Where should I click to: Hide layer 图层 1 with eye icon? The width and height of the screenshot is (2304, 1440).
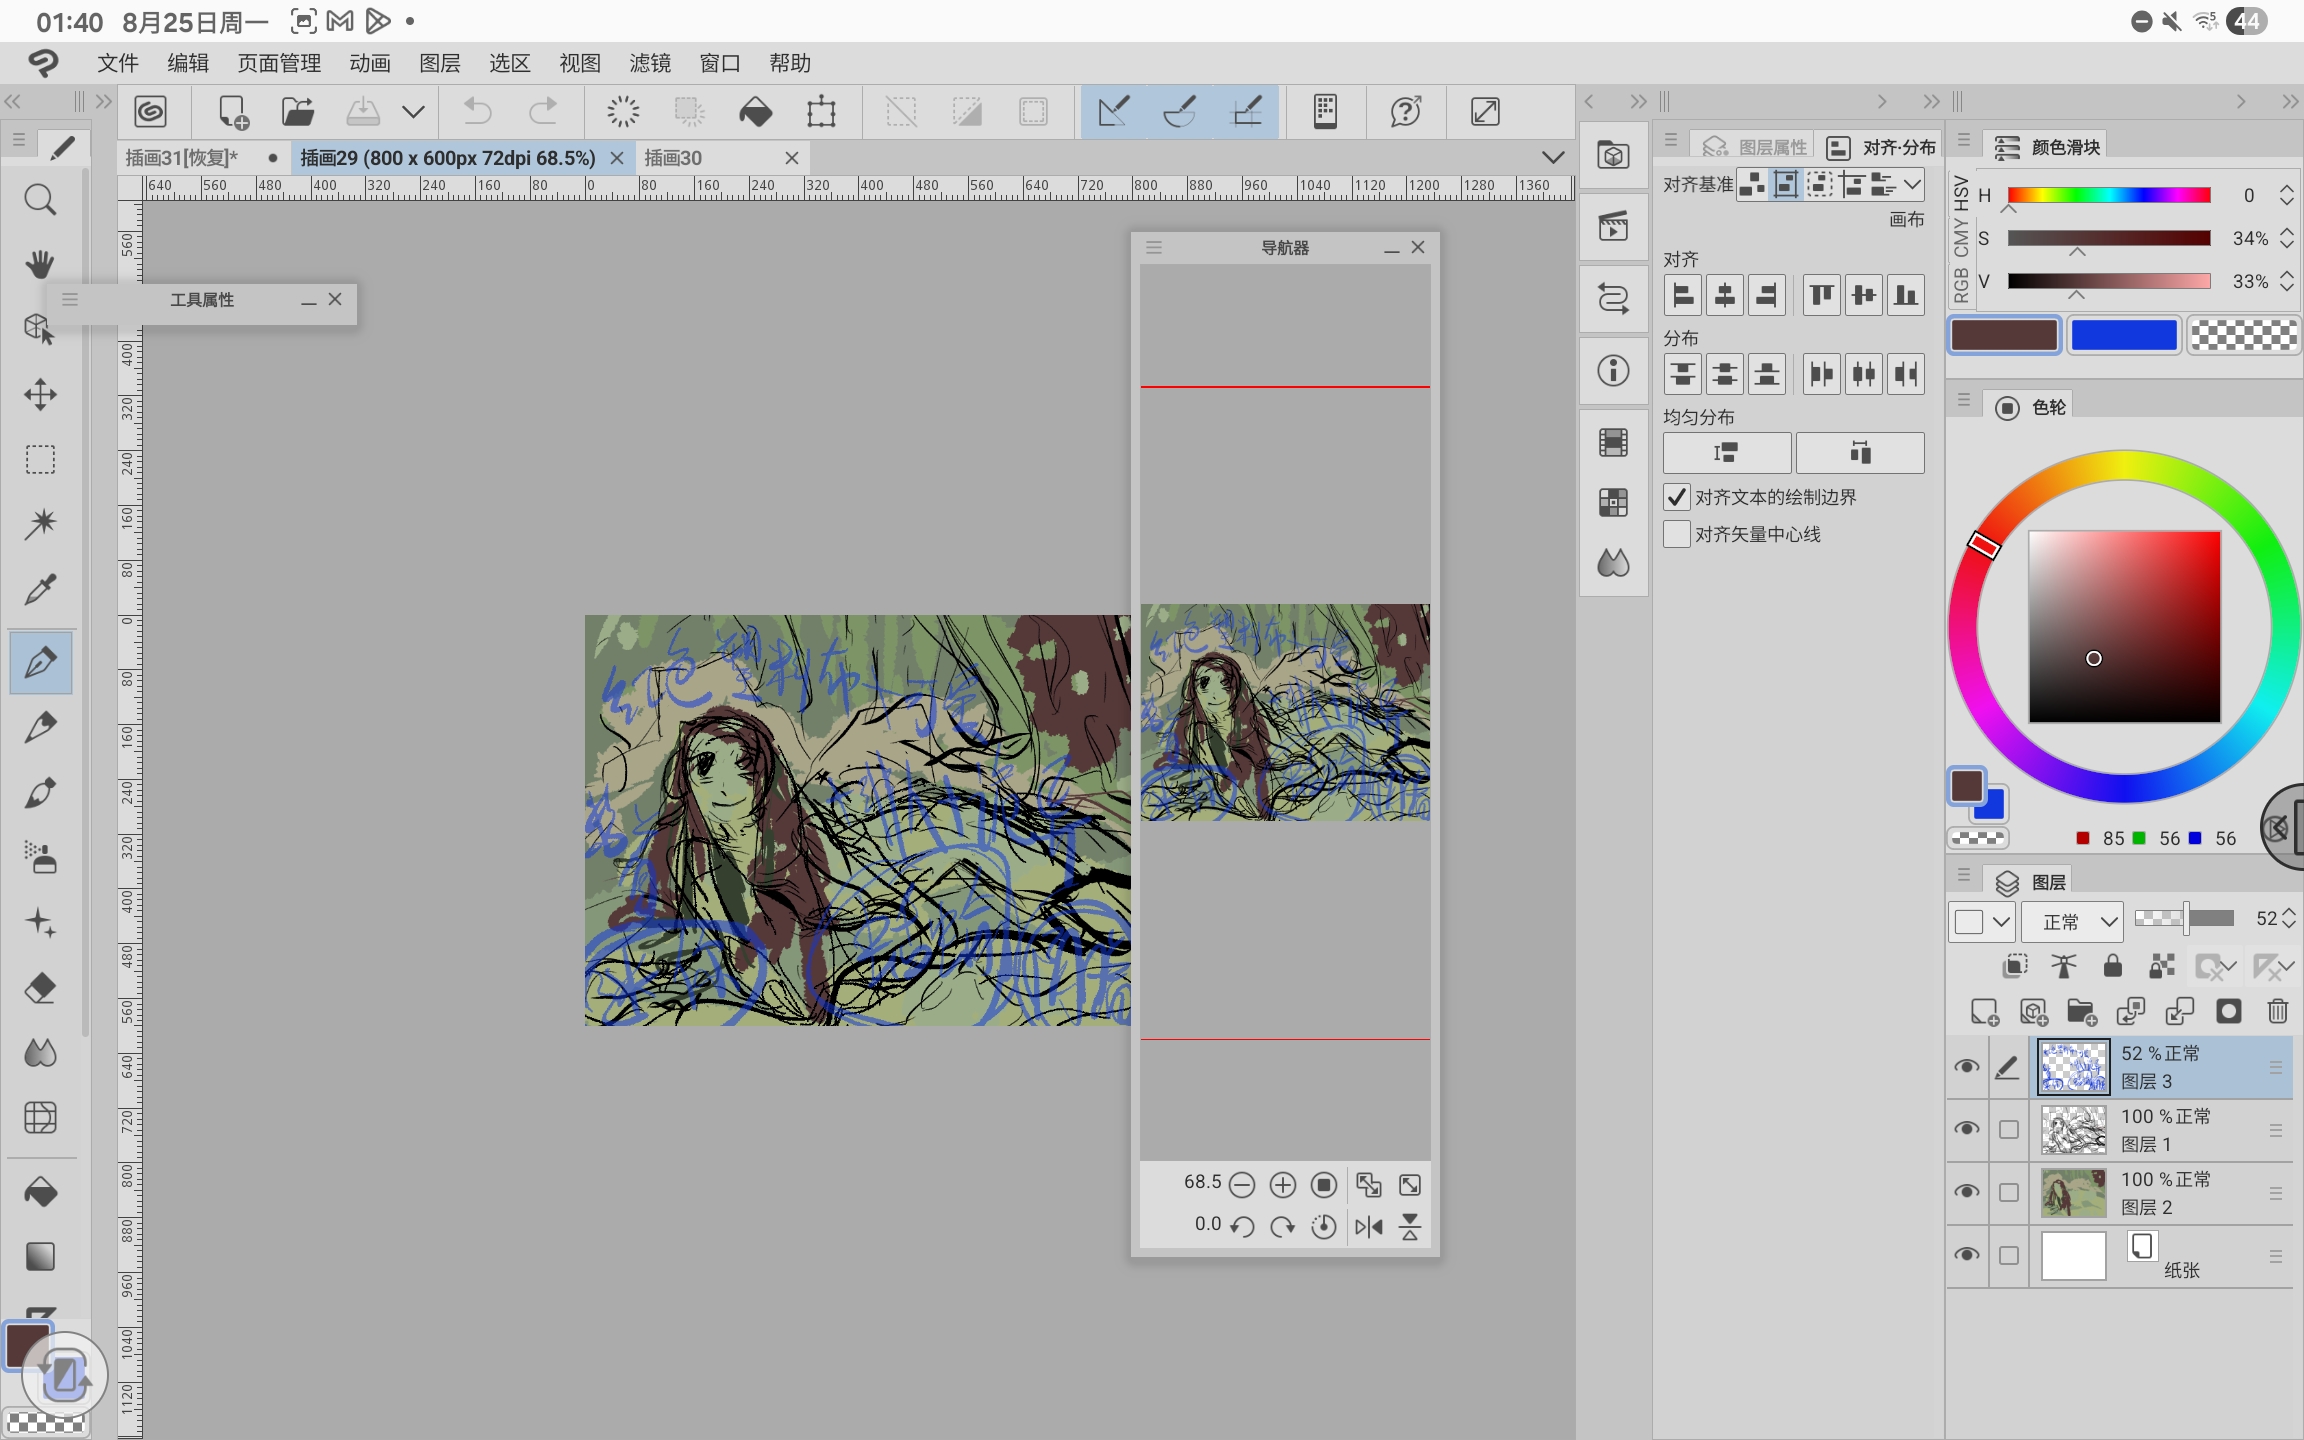(x=1966, y=1129)
